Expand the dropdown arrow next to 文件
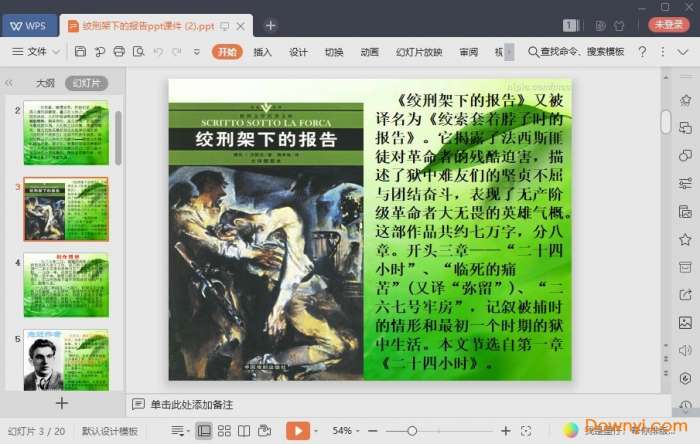Image resolution: width=700 pixels, height=444 pixels. (56, 52)
